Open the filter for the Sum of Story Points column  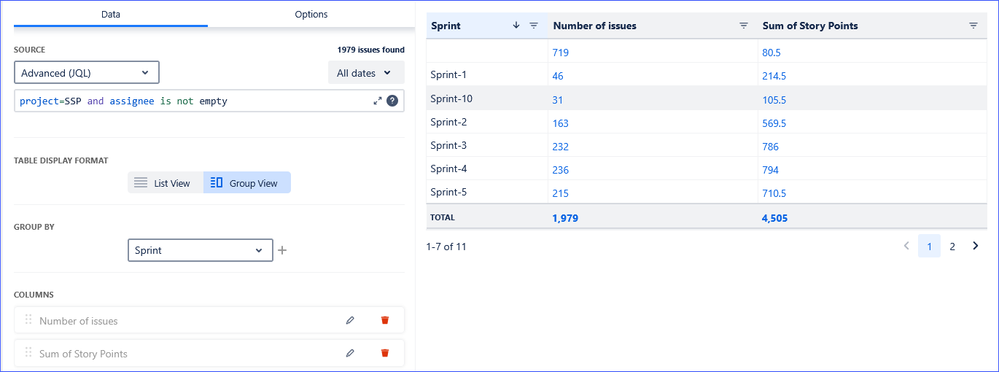[x=973, y=25]
